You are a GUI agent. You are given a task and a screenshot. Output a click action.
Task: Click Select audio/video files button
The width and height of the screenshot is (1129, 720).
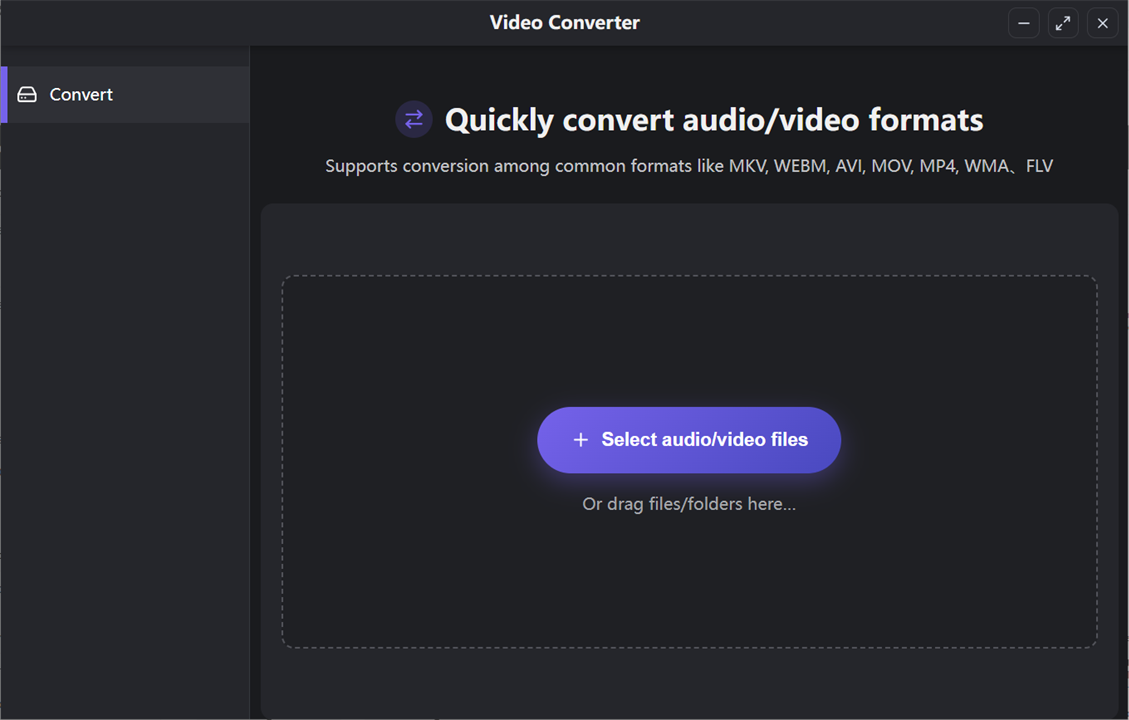click(x=689, y=440)
